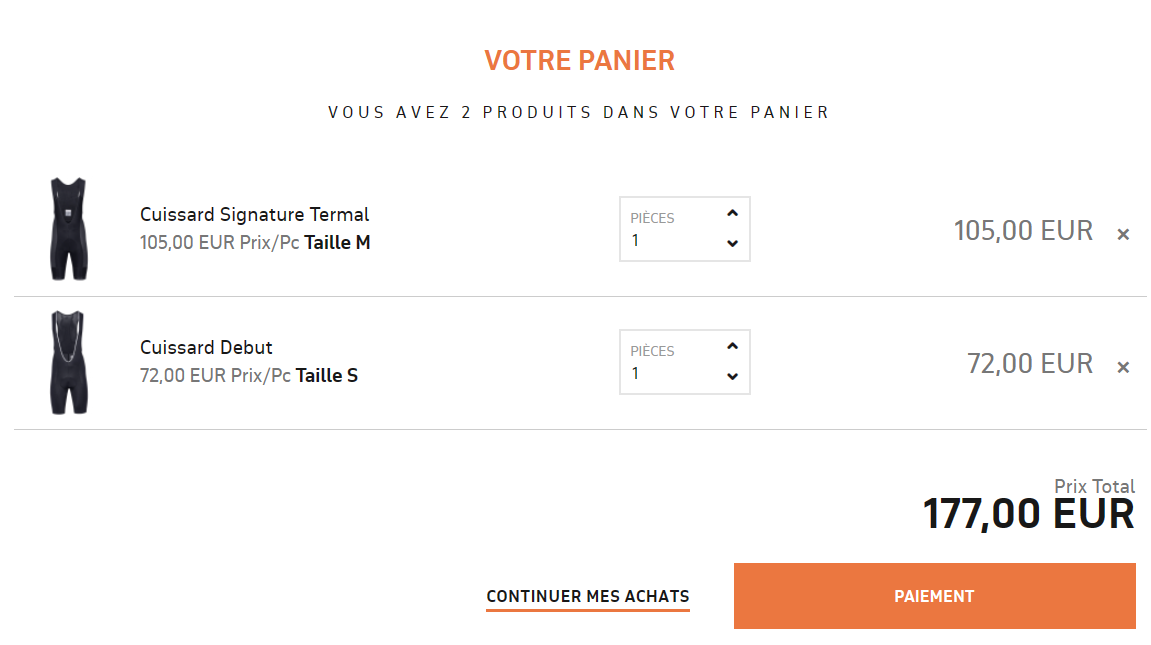Open the Cuissard Signature Termal product name
The width and height of the screenshot is (1151, 645).
[254, 214]
